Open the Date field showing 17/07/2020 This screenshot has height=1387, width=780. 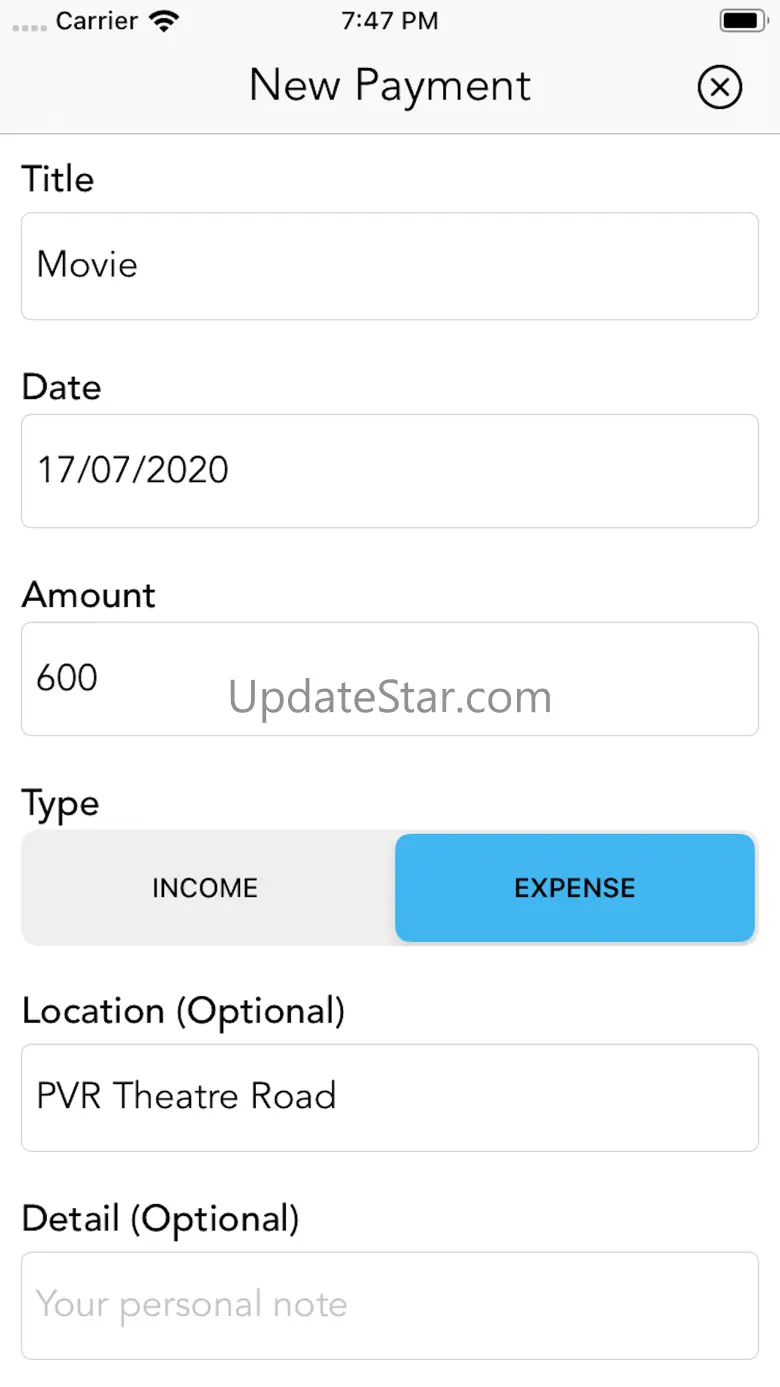pyautogui.click(x=390, y=470)
